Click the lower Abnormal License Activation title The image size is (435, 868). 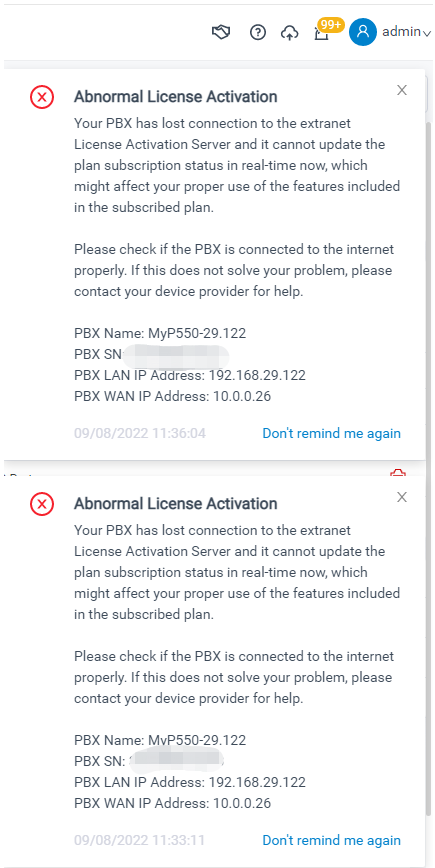coord(175,504)
